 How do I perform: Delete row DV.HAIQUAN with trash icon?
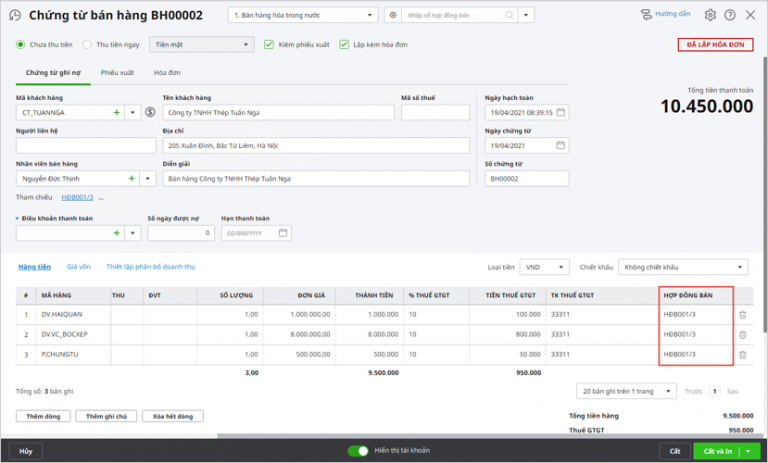coord(743,315)
